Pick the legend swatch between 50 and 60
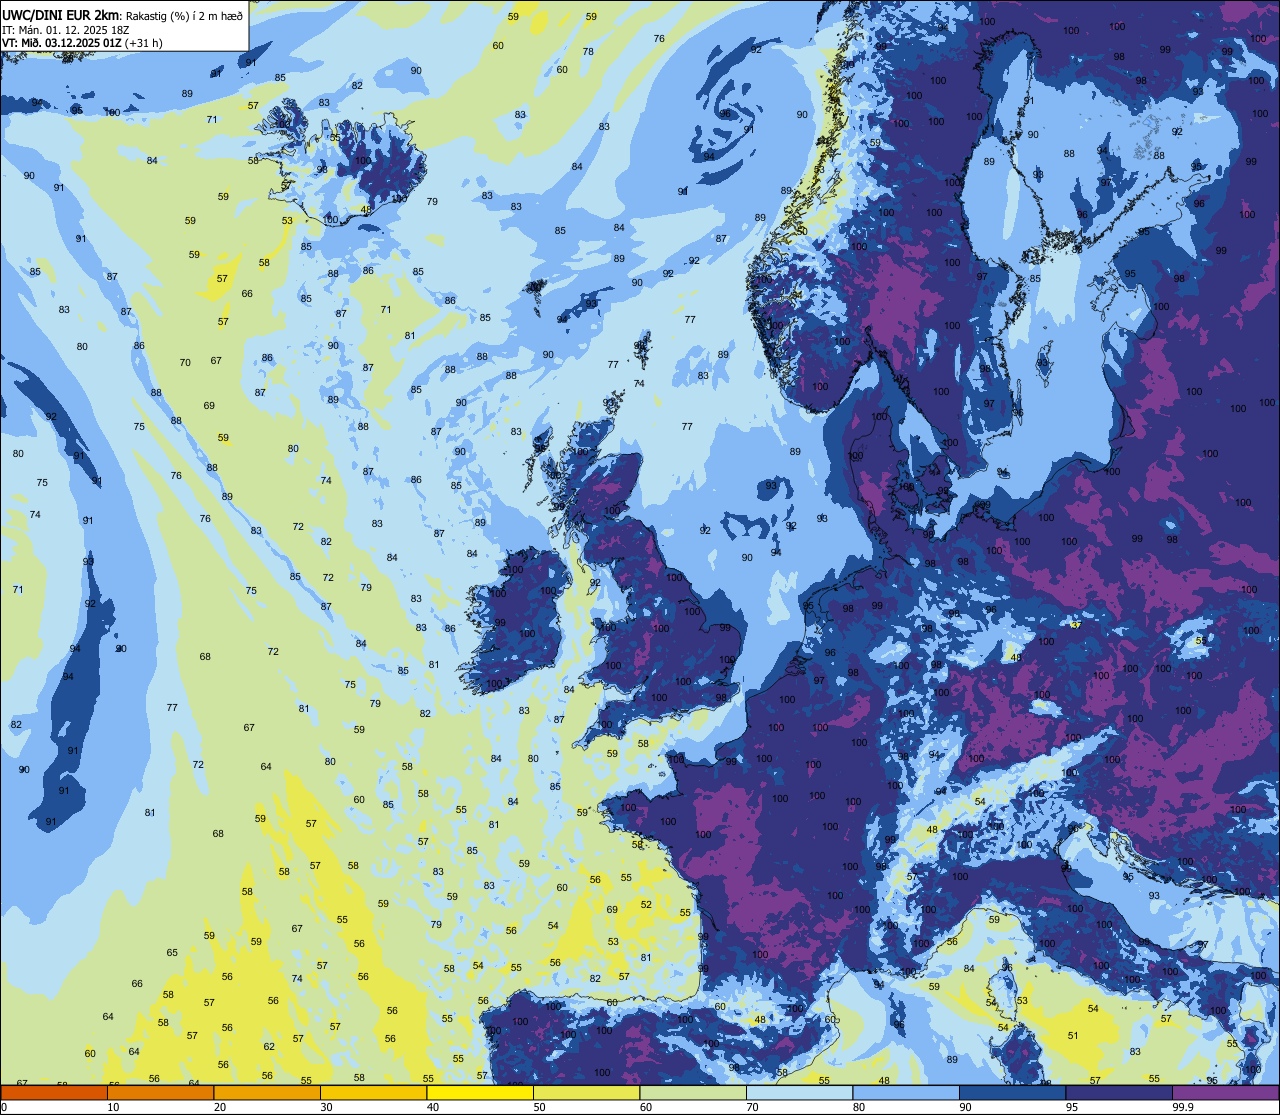This screenshot has height=1115, width=1280. 586,1092
